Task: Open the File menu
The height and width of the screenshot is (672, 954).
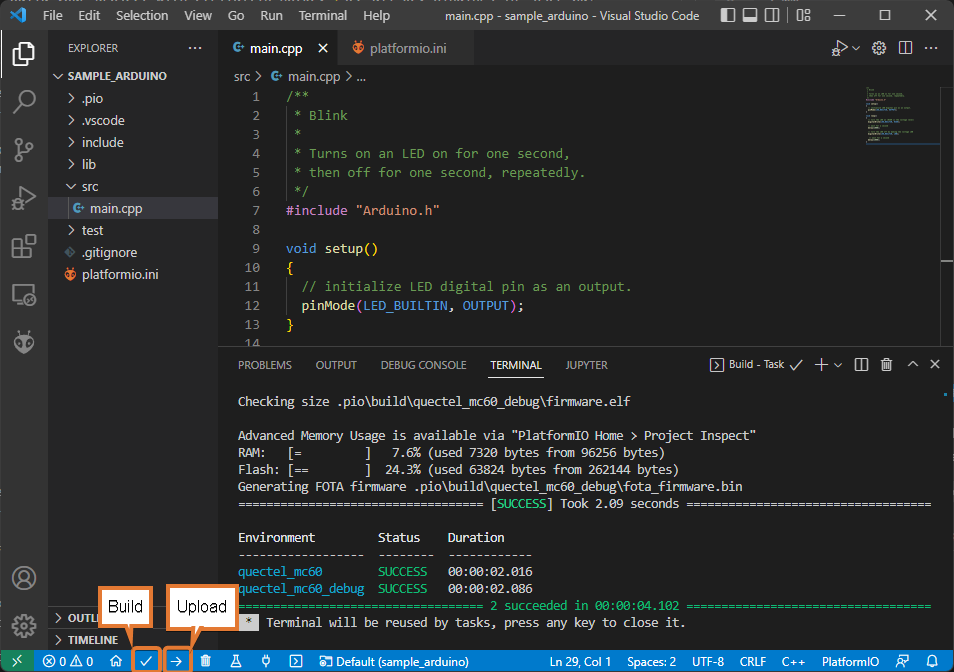Action: [52, 15]
